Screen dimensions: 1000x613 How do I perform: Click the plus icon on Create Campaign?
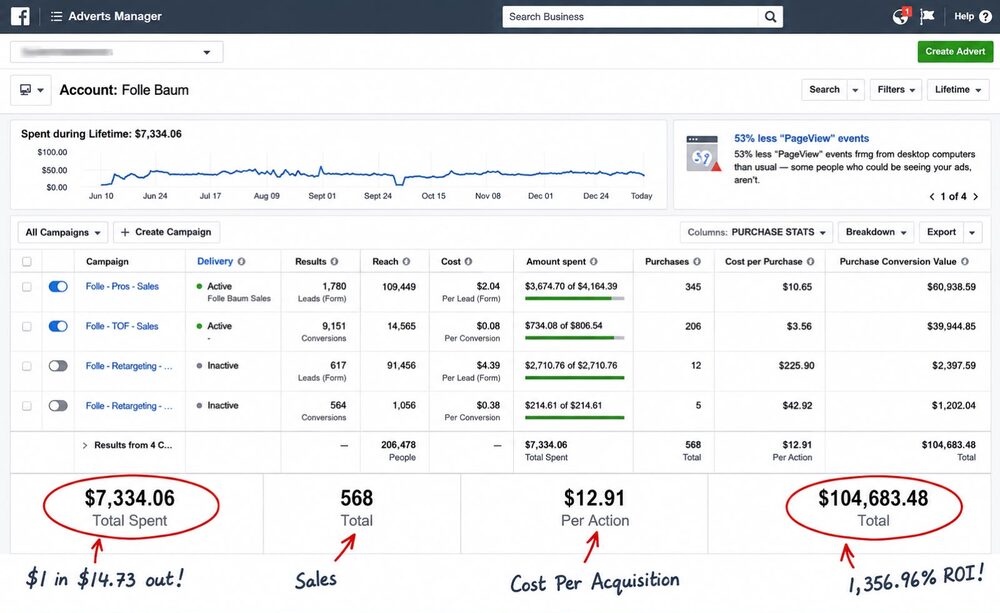(x=125, y=232)
